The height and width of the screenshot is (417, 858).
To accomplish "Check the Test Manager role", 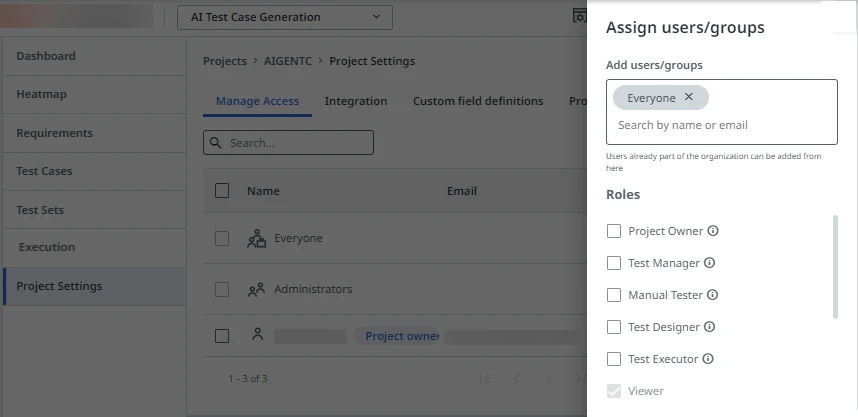I will point(614,263).
